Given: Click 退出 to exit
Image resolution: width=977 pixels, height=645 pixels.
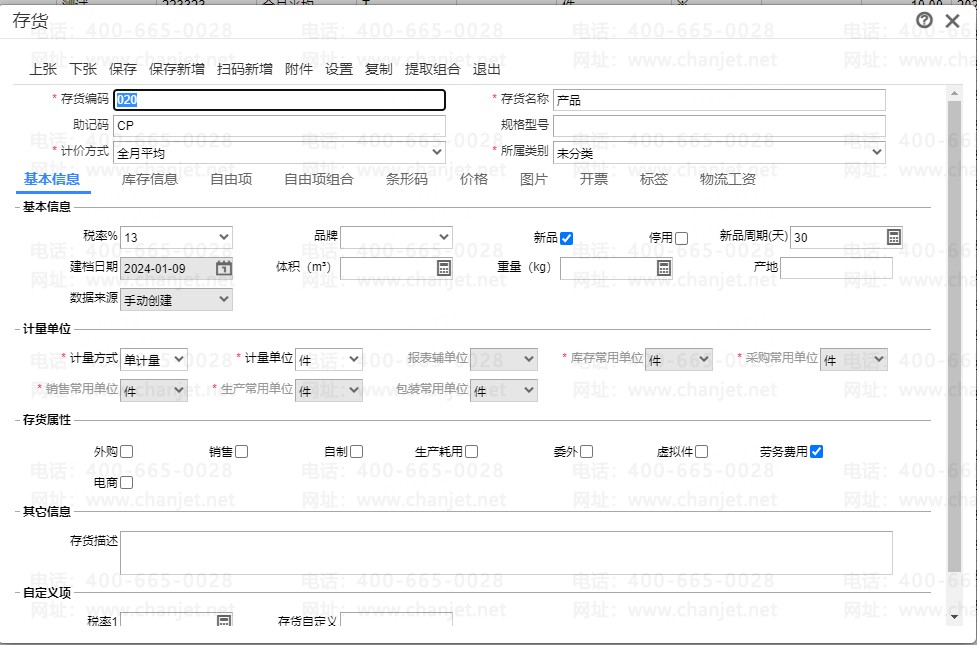Looking at the screenshot, I should click(x=487, y=69).
